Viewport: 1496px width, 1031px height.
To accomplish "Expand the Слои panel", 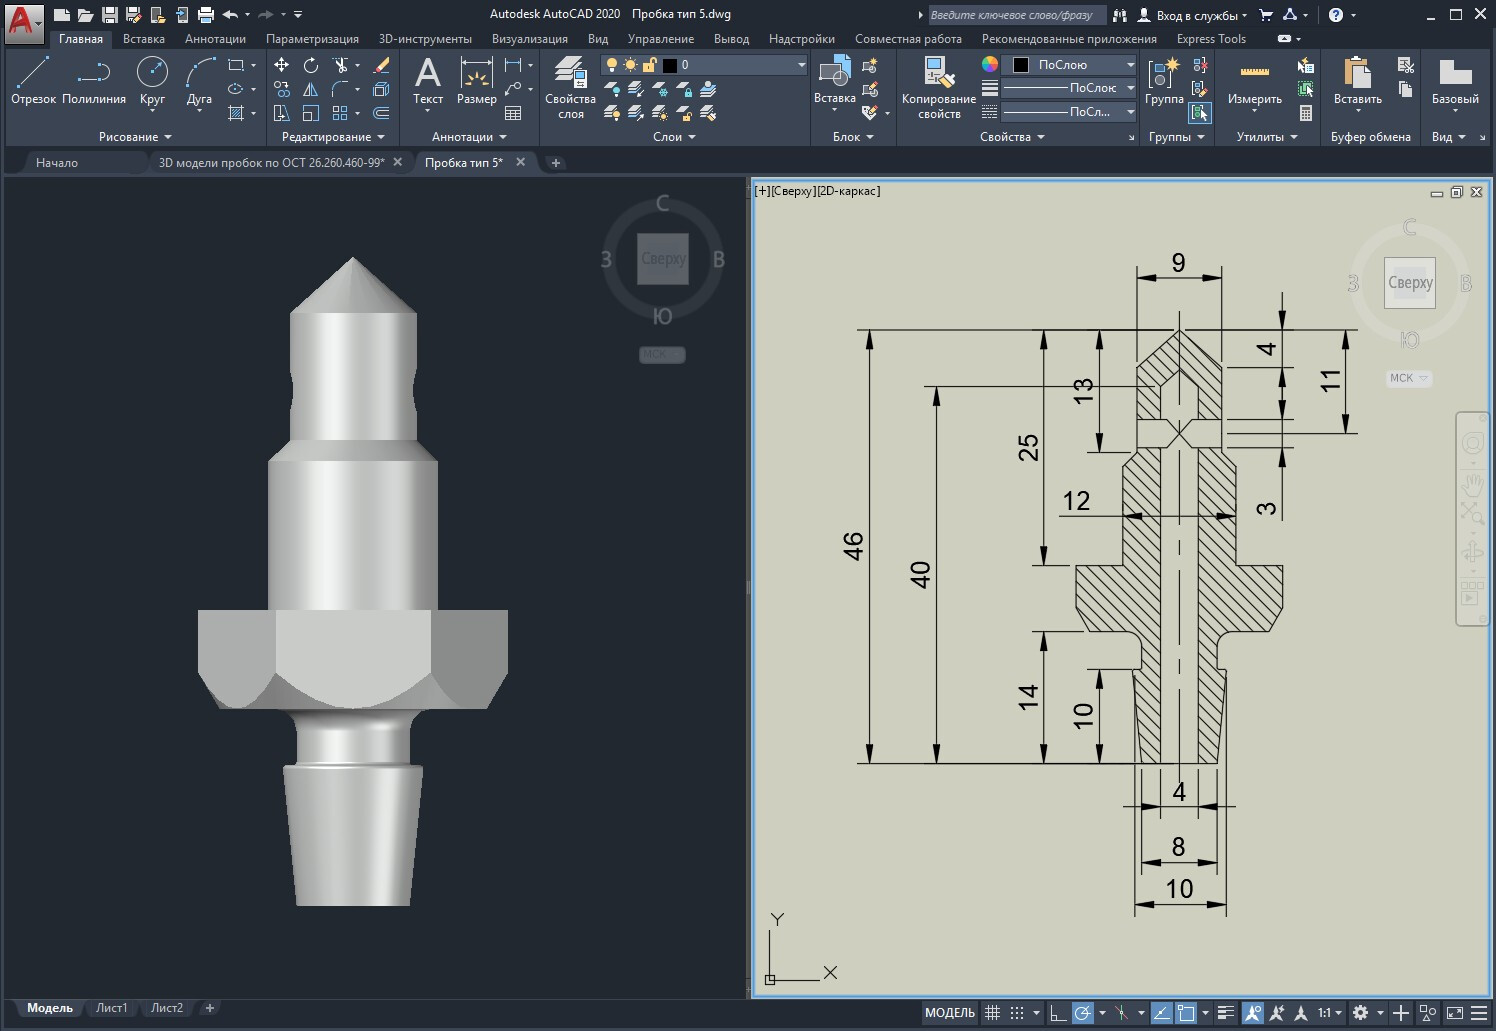I will tap(674, 137).
